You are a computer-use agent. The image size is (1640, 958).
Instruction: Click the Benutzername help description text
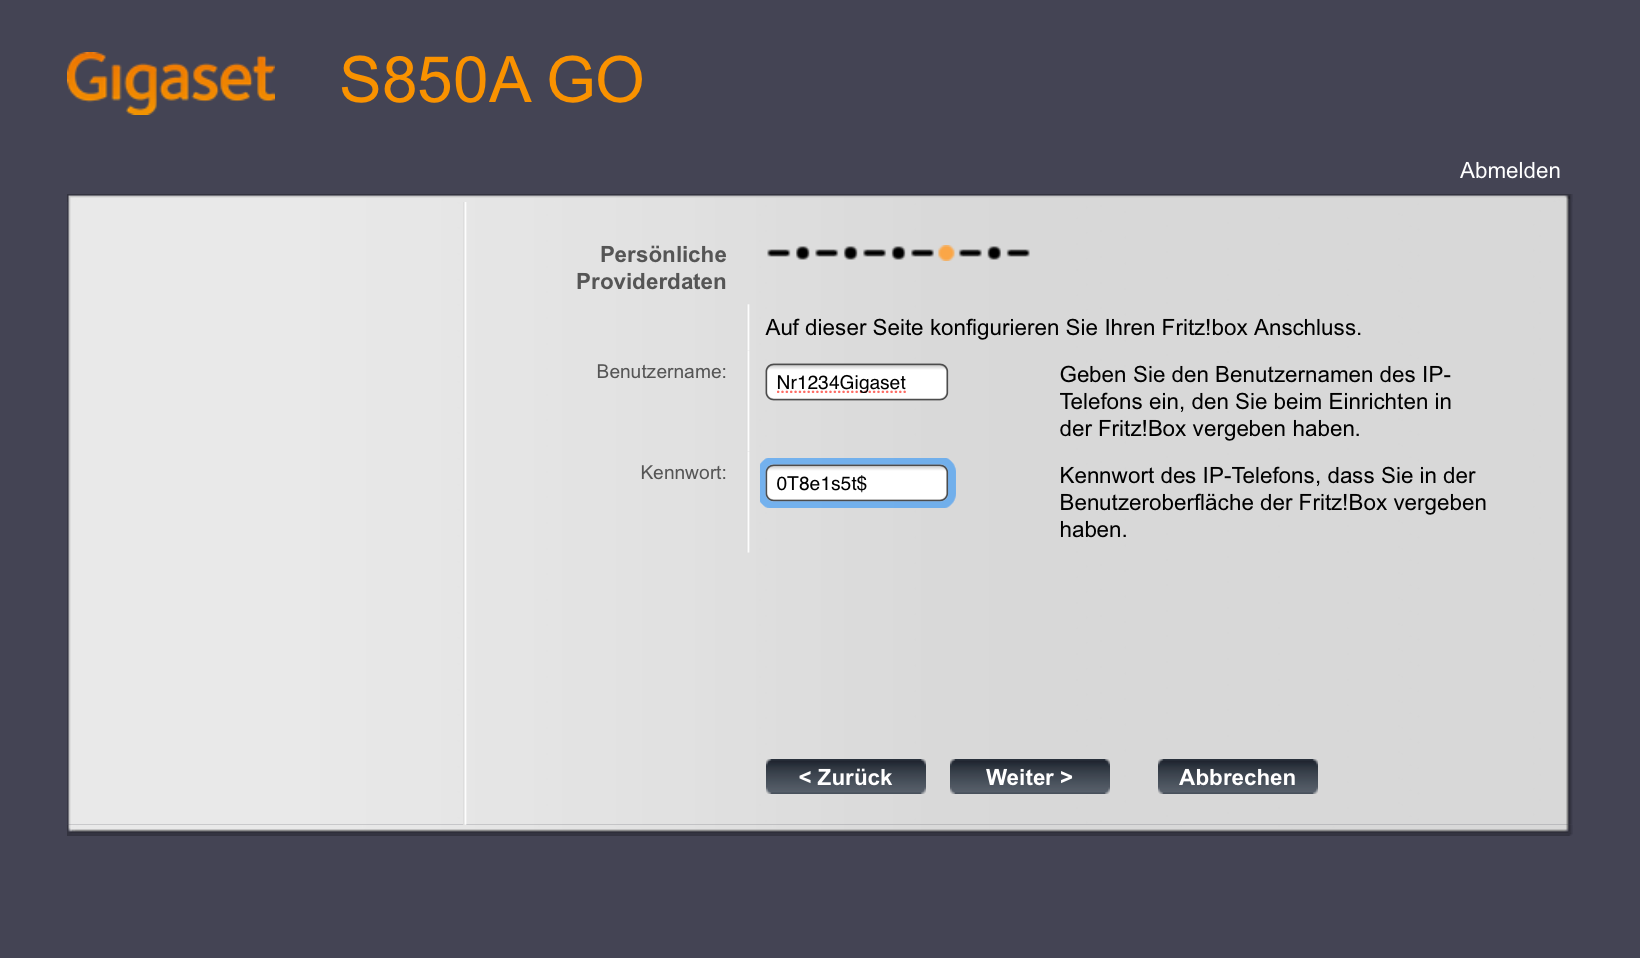(1255, 401)
